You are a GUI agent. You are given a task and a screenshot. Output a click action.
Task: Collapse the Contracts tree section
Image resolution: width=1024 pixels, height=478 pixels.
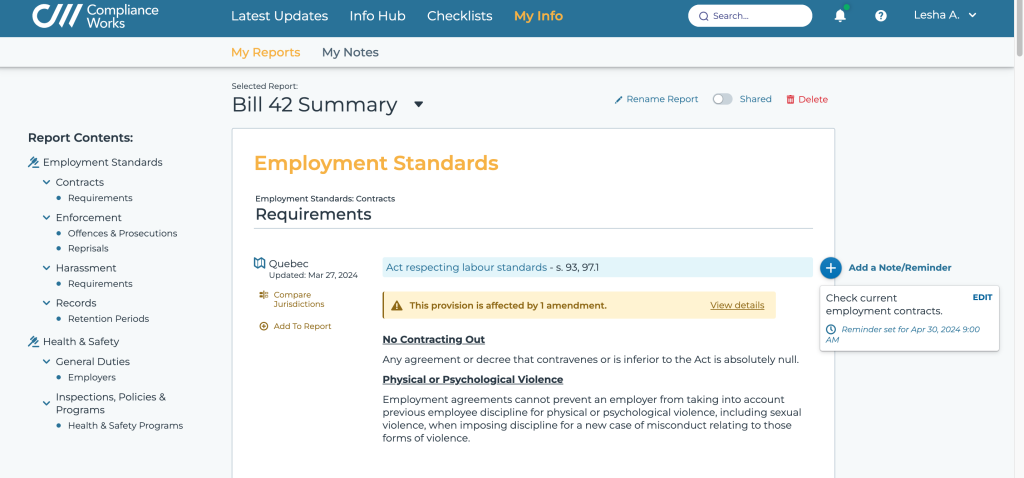(46, 182)
